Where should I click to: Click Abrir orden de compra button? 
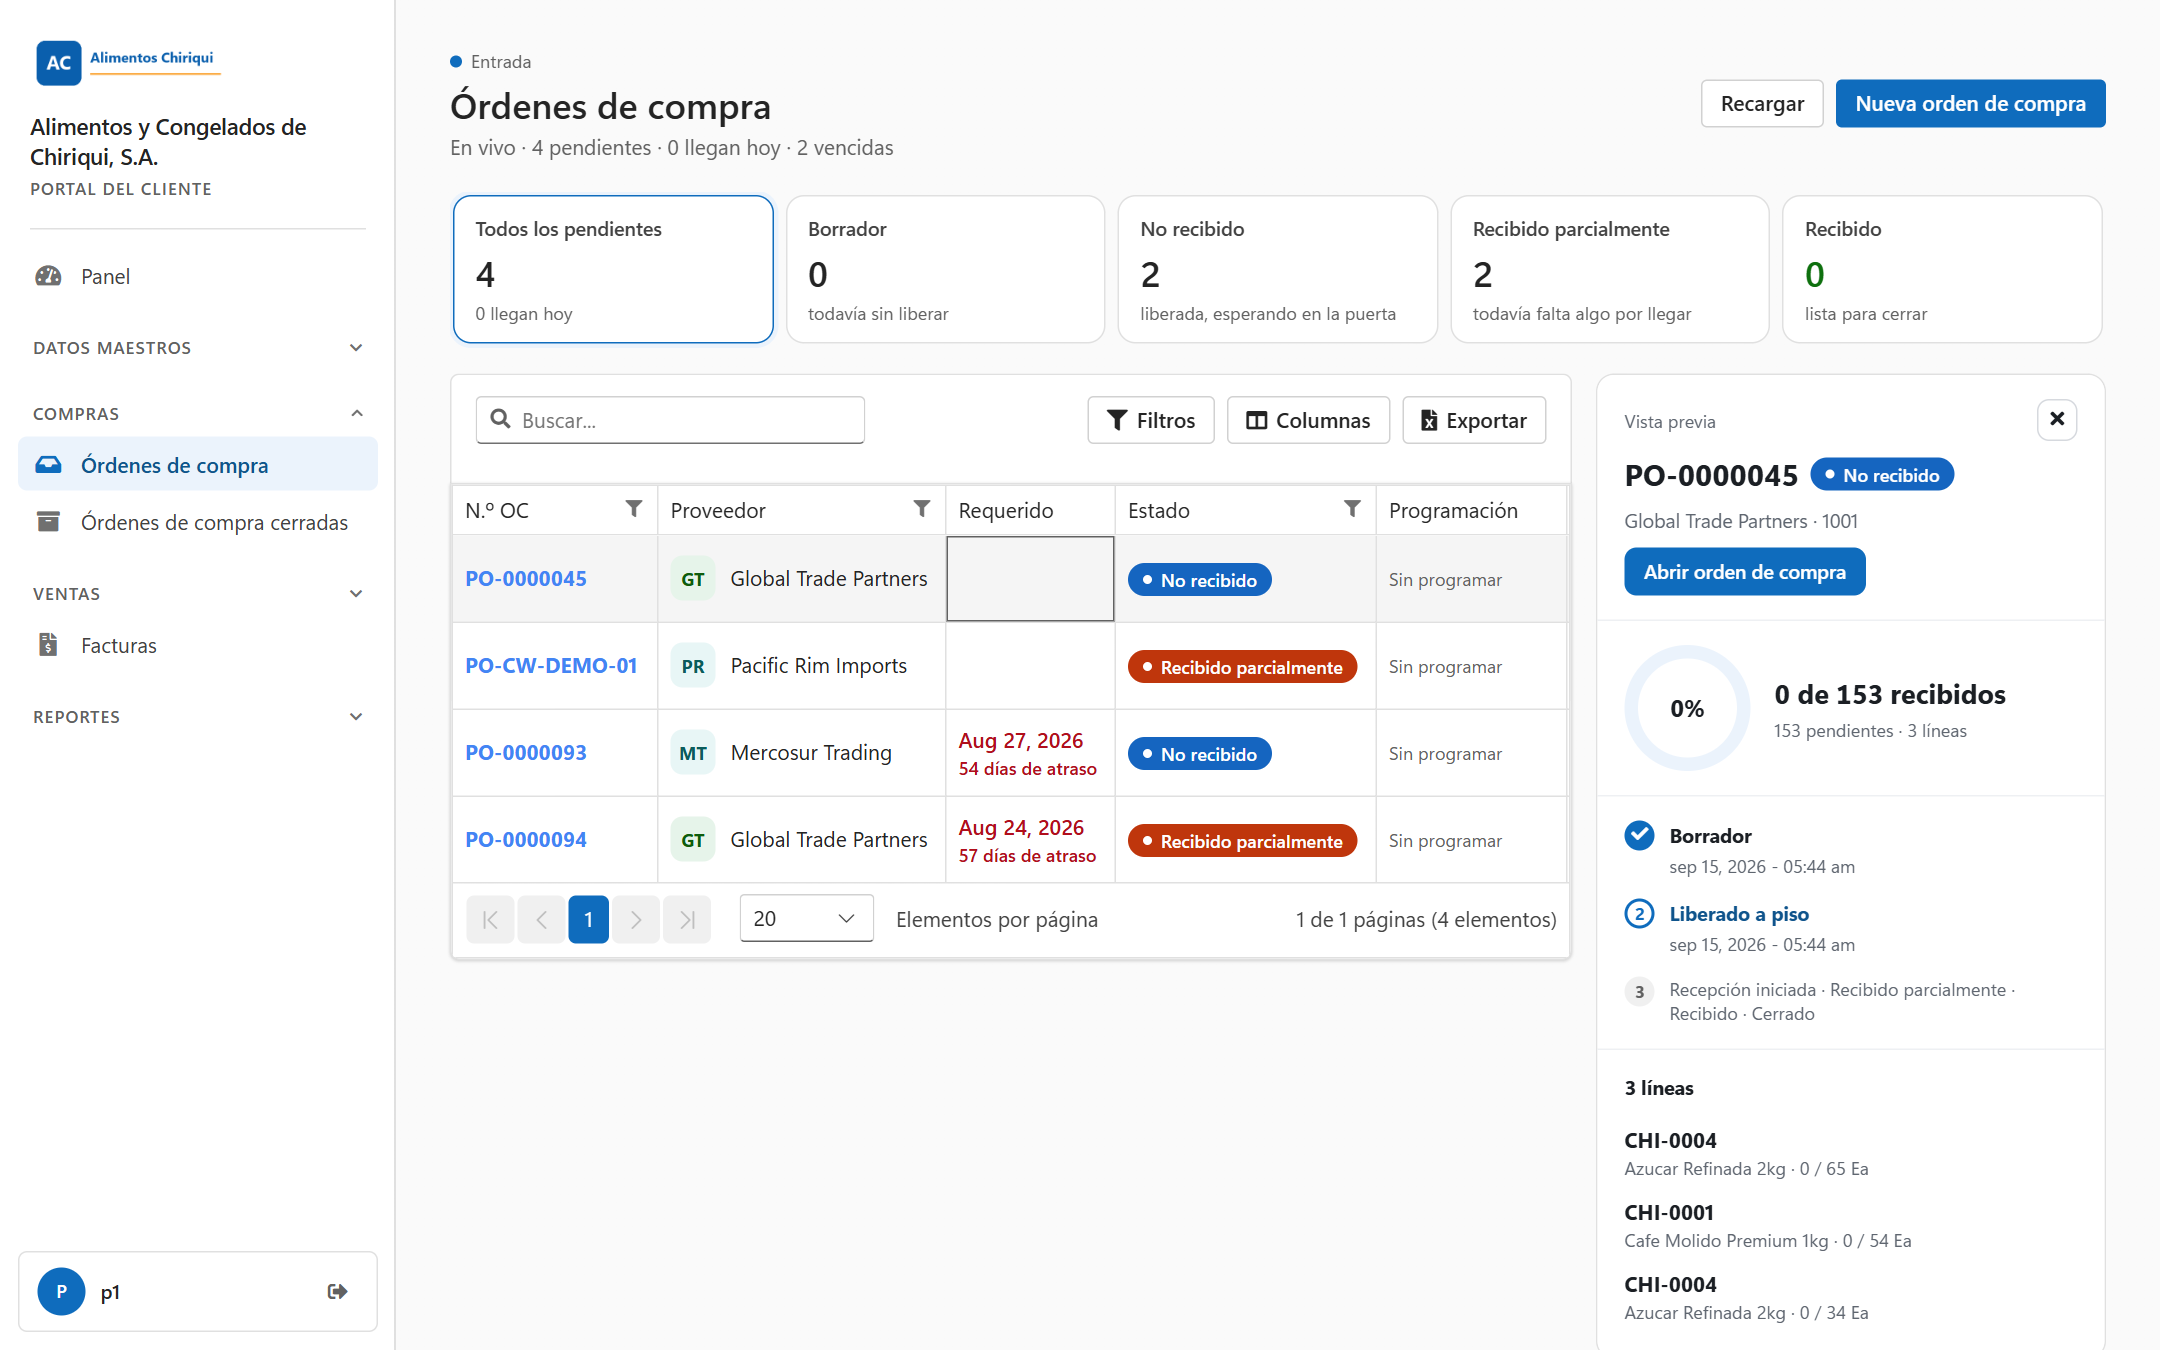tap(1744, 572)
